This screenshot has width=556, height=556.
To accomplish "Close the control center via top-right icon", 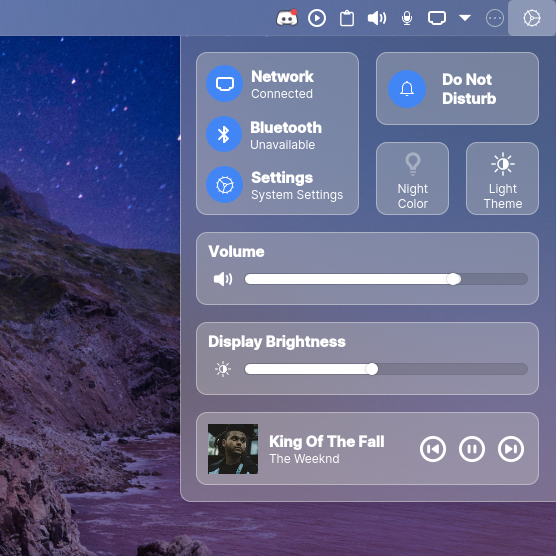I will click(532, 18).
